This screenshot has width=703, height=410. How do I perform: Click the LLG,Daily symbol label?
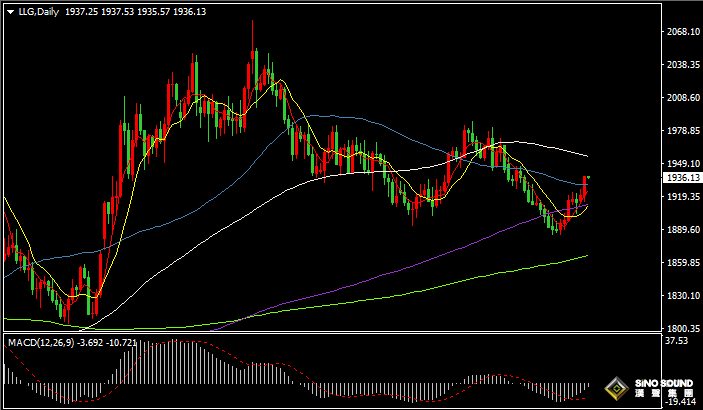pyautogui.click(x=37, y=10)
